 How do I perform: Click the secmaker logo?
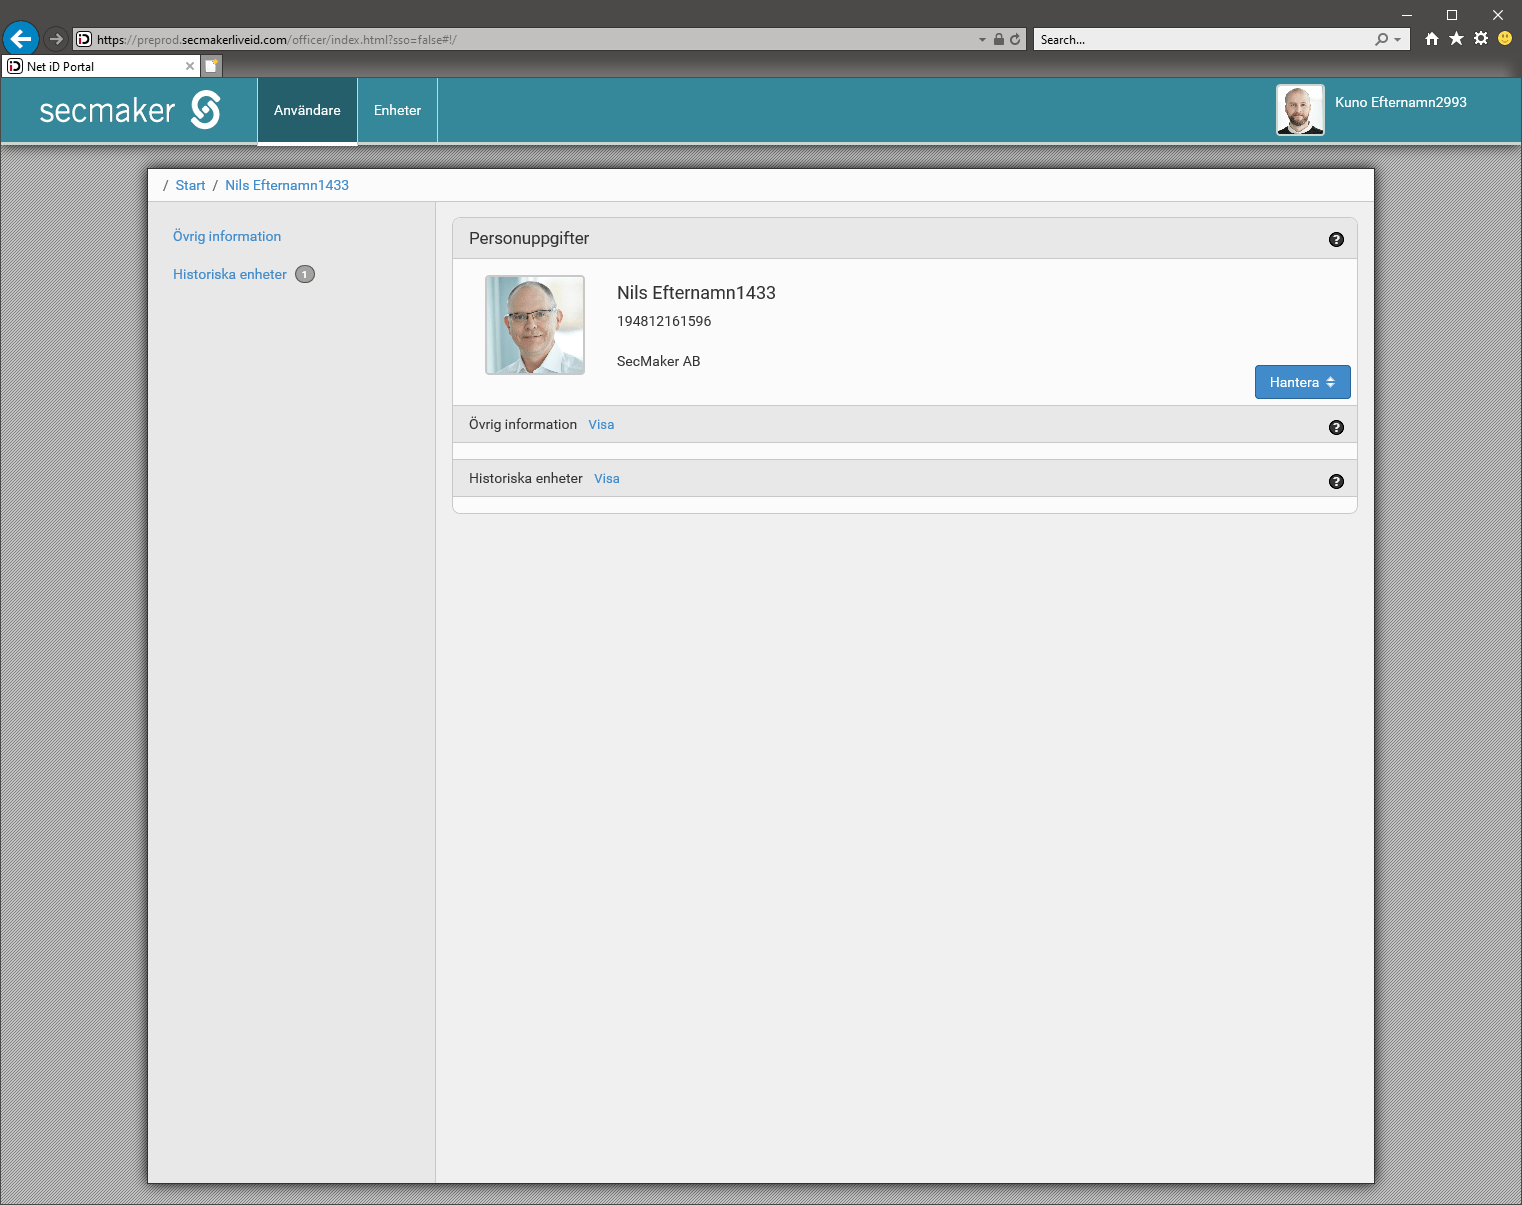130,110
